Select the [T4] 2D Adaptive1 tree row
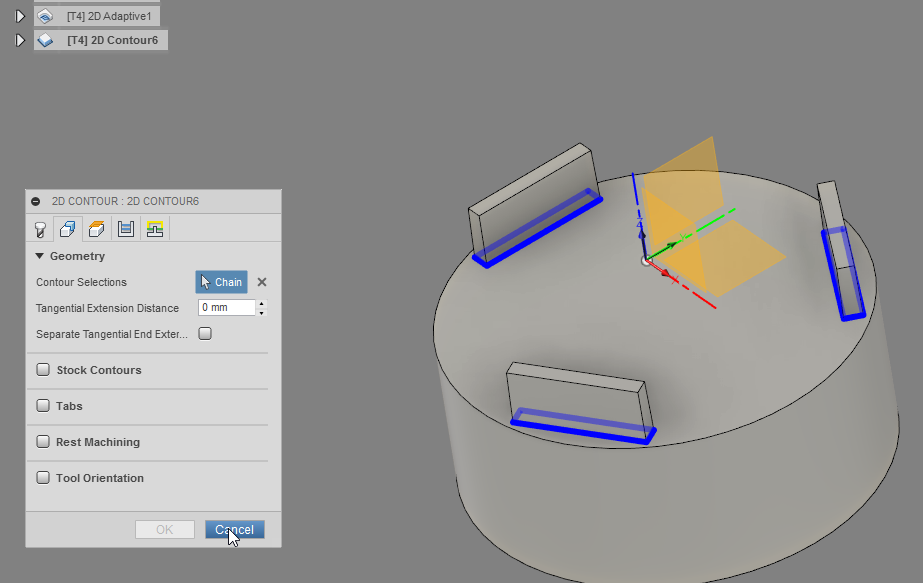Image resolution: width=923 pixels, height=583 pixels. point(97,16)
